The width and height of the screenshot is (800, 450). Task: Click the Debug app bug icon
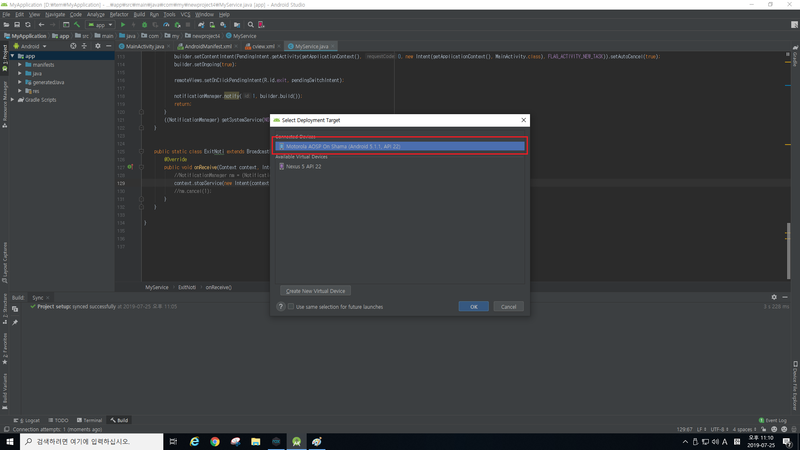144,24
